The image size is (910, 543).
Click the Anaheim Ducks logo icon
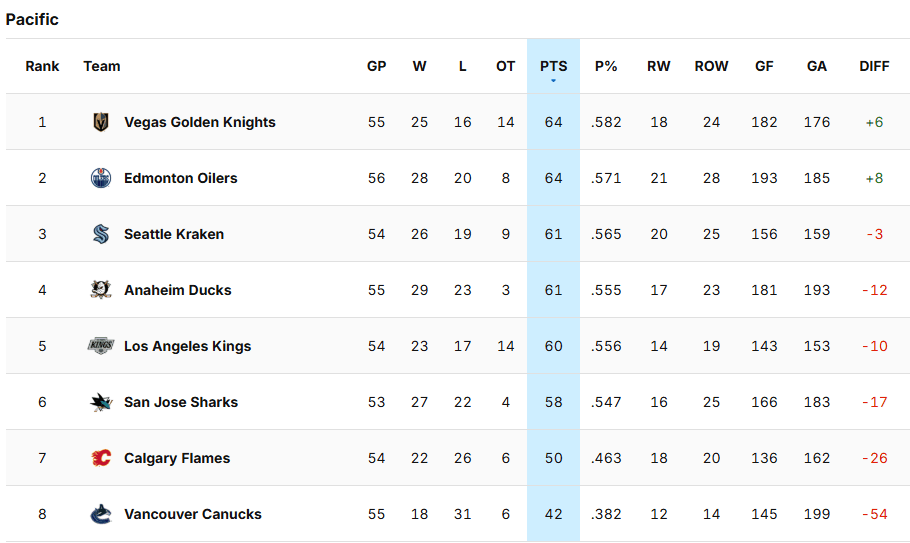[x=100, y=290]
